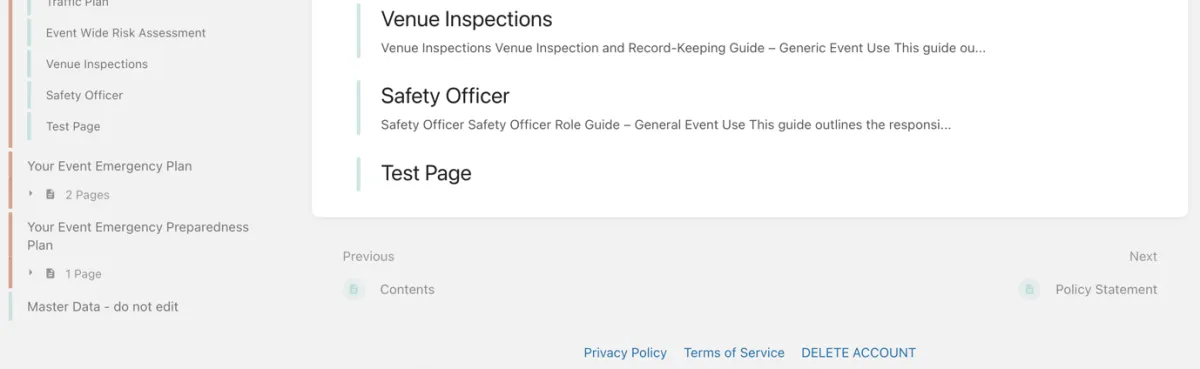Click the DELETE ACCOUNT link
Viewport: 1200px width, 369px height.
click(858, 353)
